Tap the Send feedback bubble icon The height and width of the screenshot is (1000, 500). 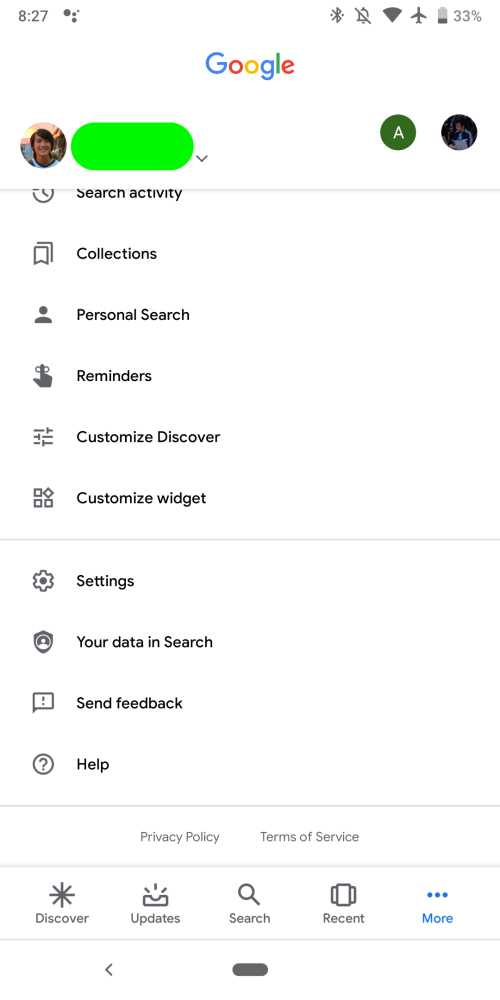43,703
